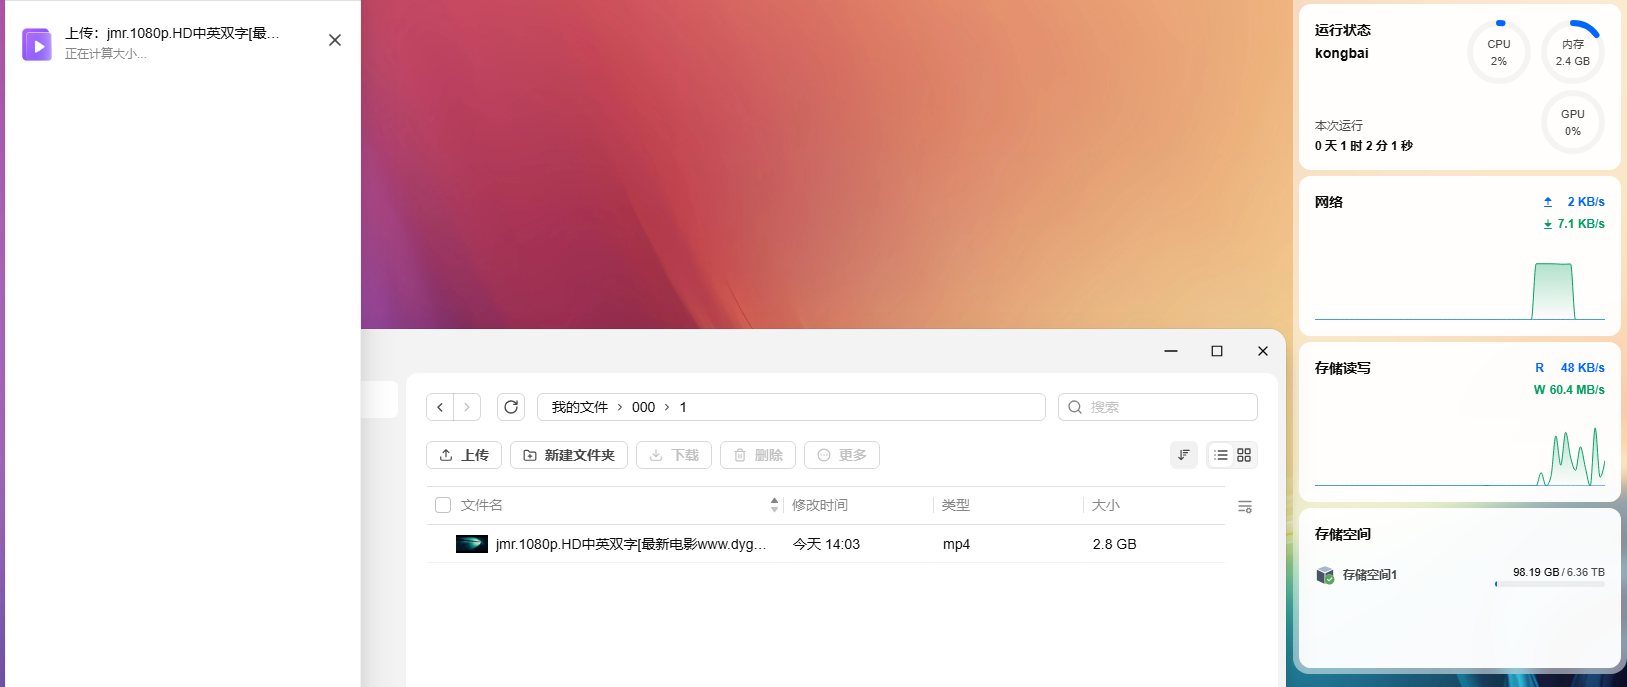Close the file manager window
Screen dimensions: 1627x687
click(1263, 351)
